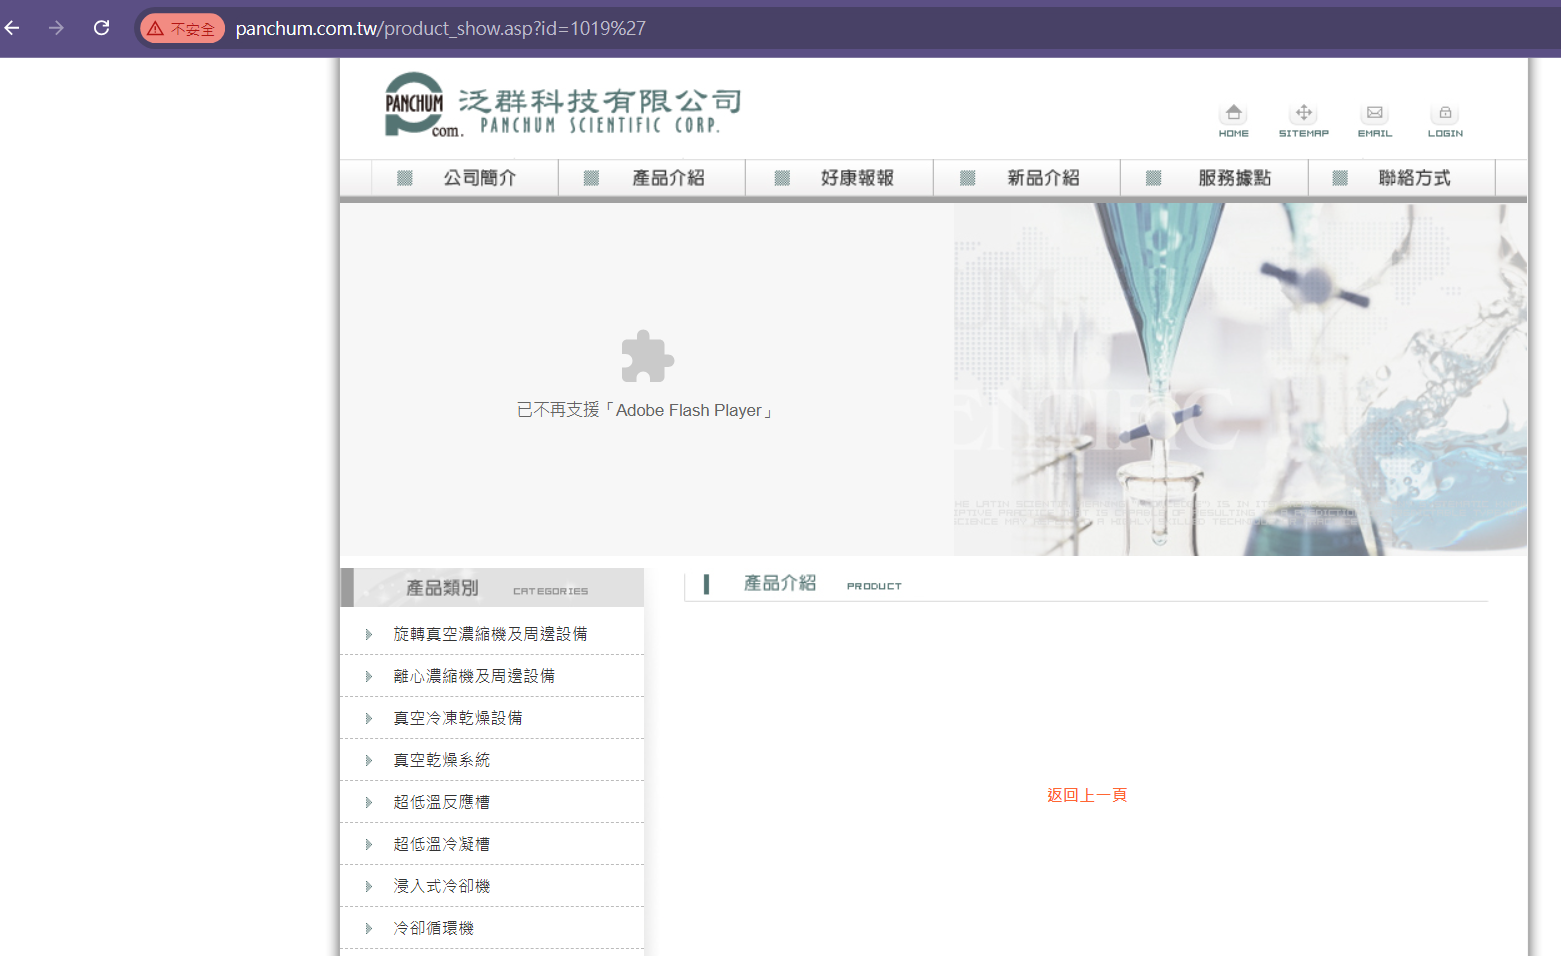Image resolution: width=1561 pixels, height=956 pixels.
Task: Open the 好康報報 menu item
Action: (840, 178)
